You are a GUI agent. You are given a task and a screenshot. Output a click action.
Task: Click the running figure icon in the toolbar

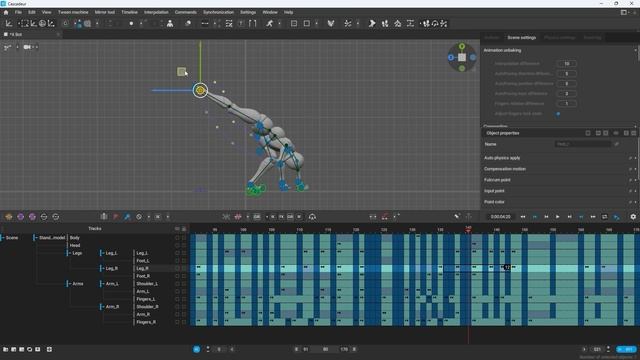click(x=269, y=24)
